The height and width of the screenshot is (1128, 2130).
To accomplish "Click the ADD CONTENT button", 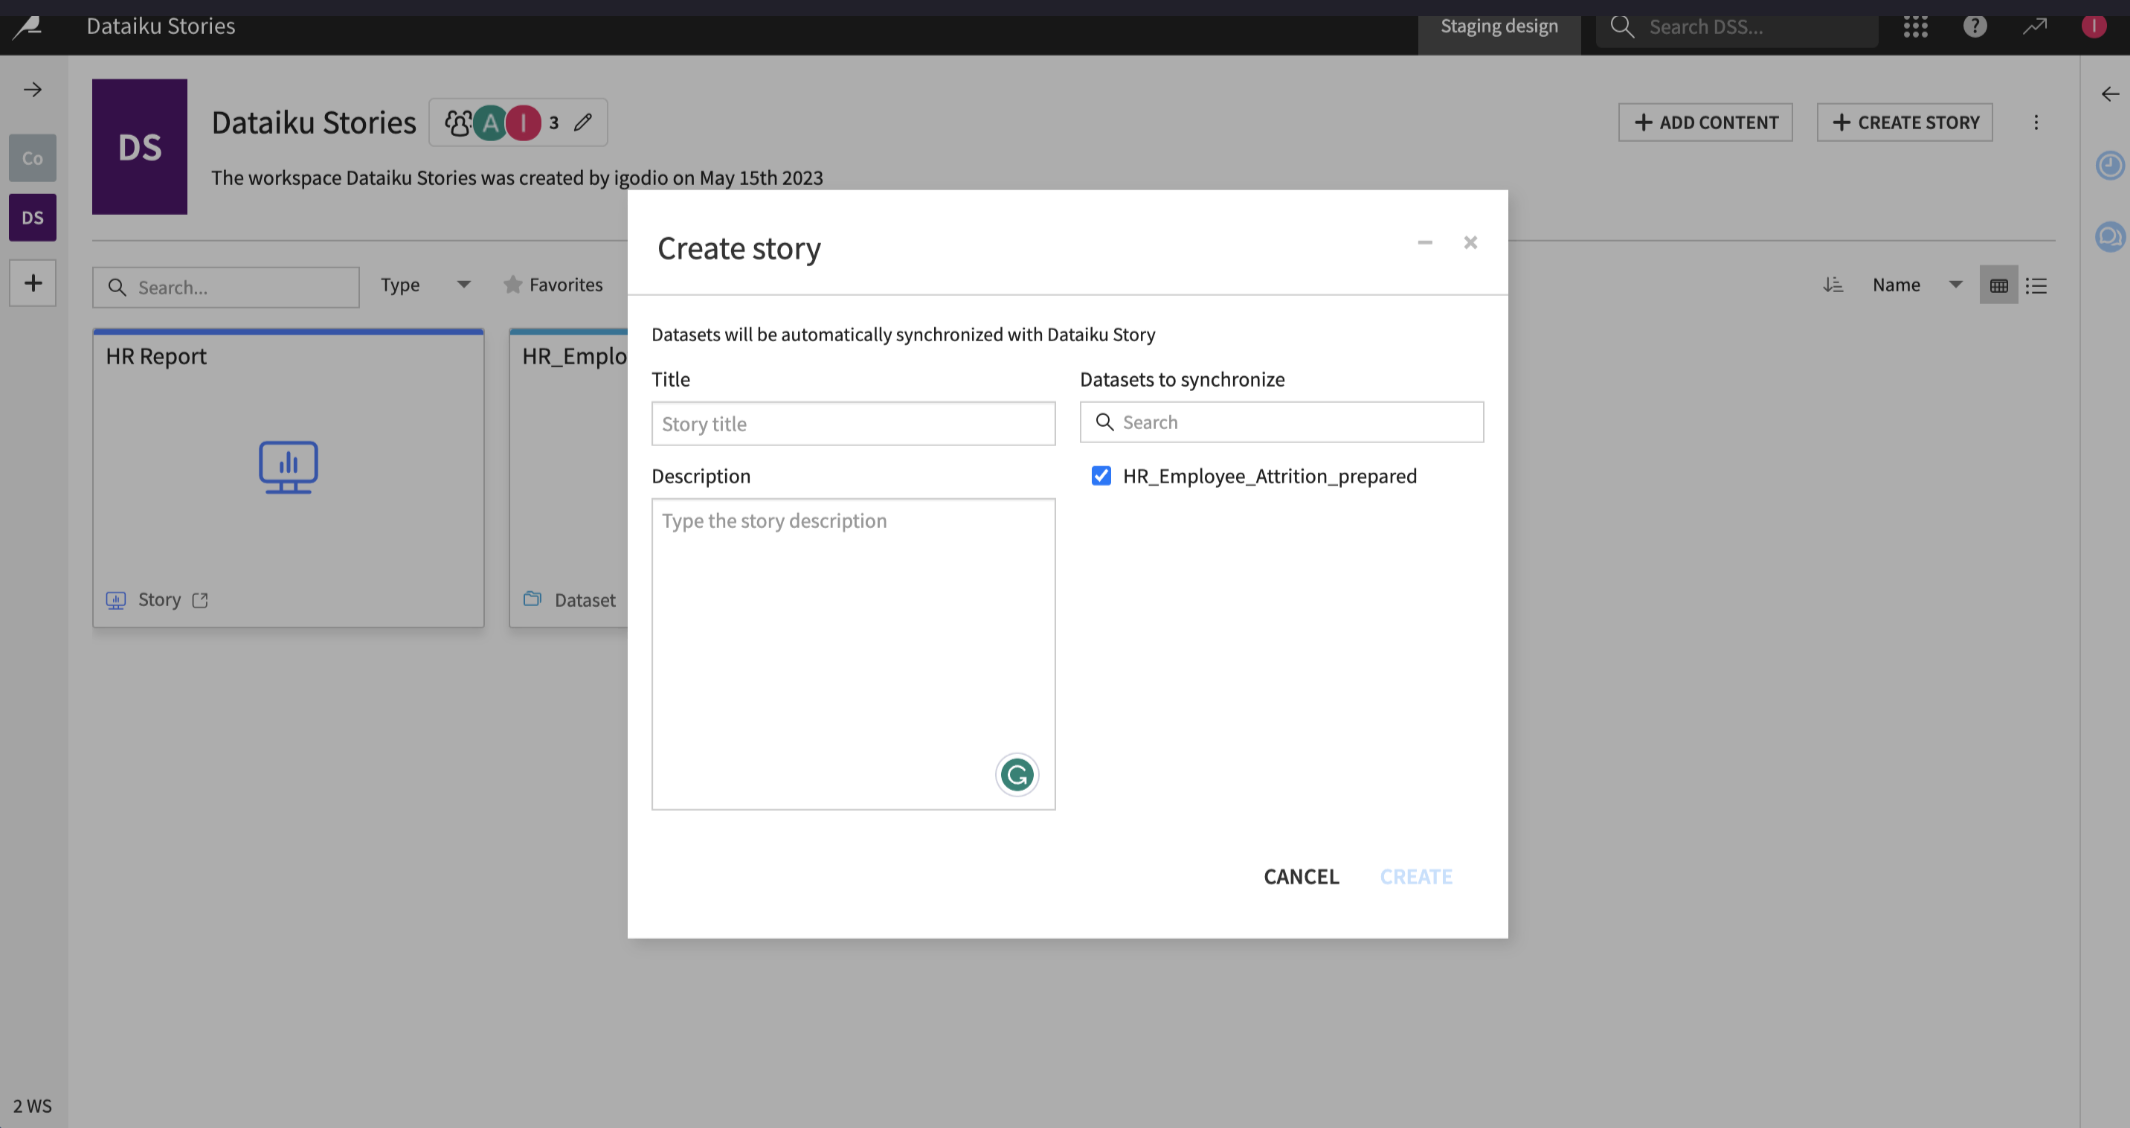I will tap(1706, 122).
